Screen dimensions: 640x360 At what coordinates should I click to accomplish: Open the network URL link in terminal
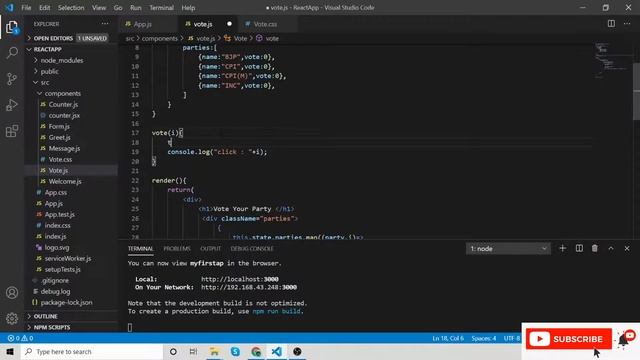pos(249,287)
